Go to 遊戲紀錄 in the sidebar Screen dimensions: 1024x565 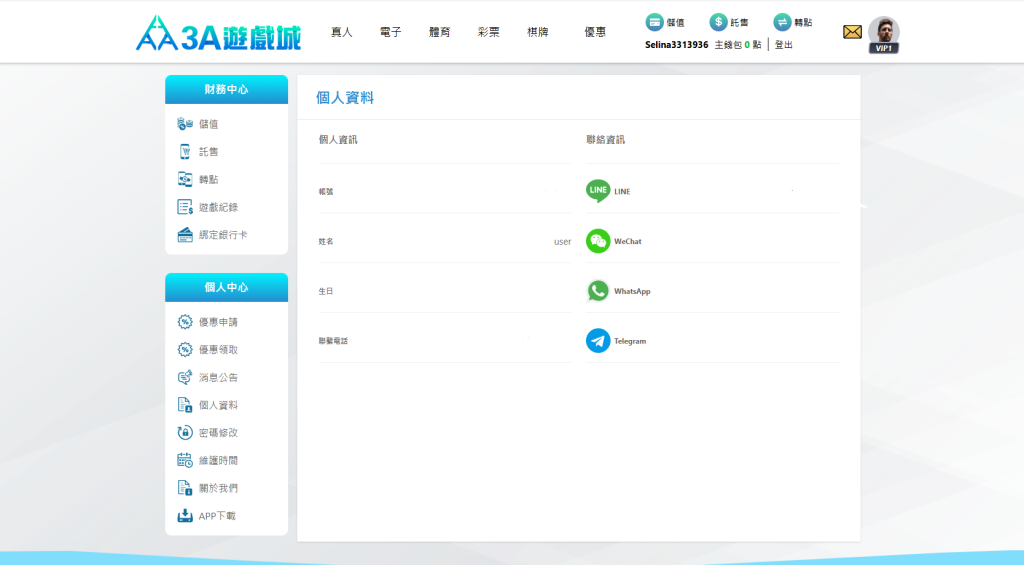coord(217,207)
